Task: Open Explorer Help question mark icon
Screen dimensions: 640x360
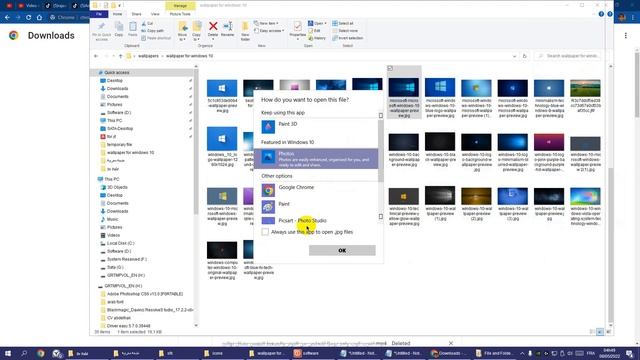Action: (601, 14)
